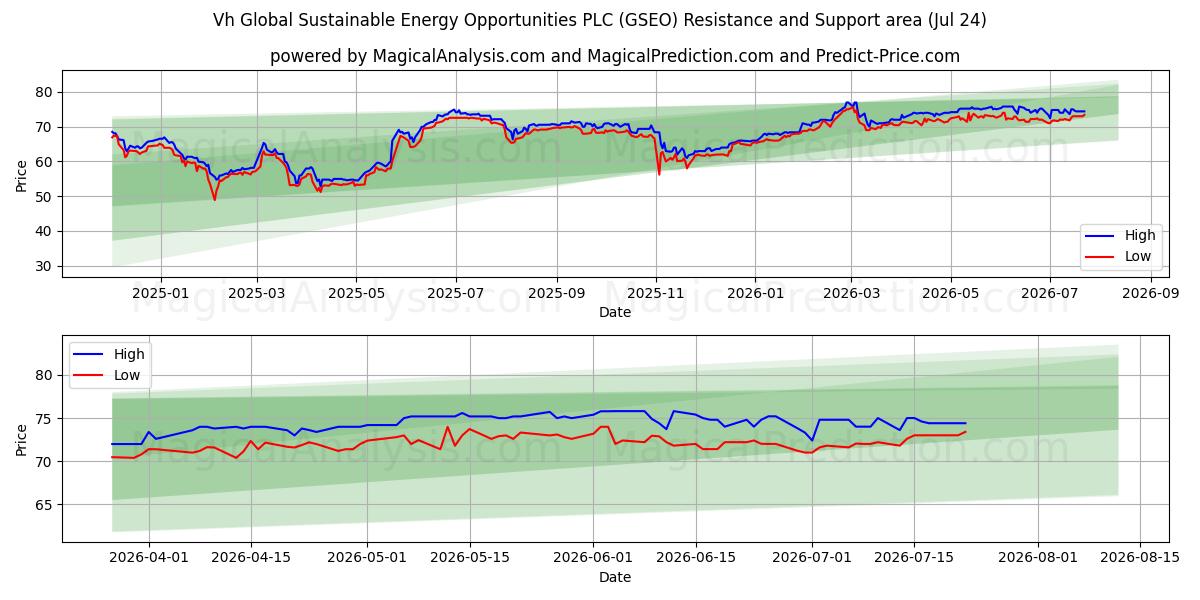Click the '2026-07-01' tick label on the lower chart
Viewport: 1200px width, 600px height.
pyautogui.click(x=812, y=557)
